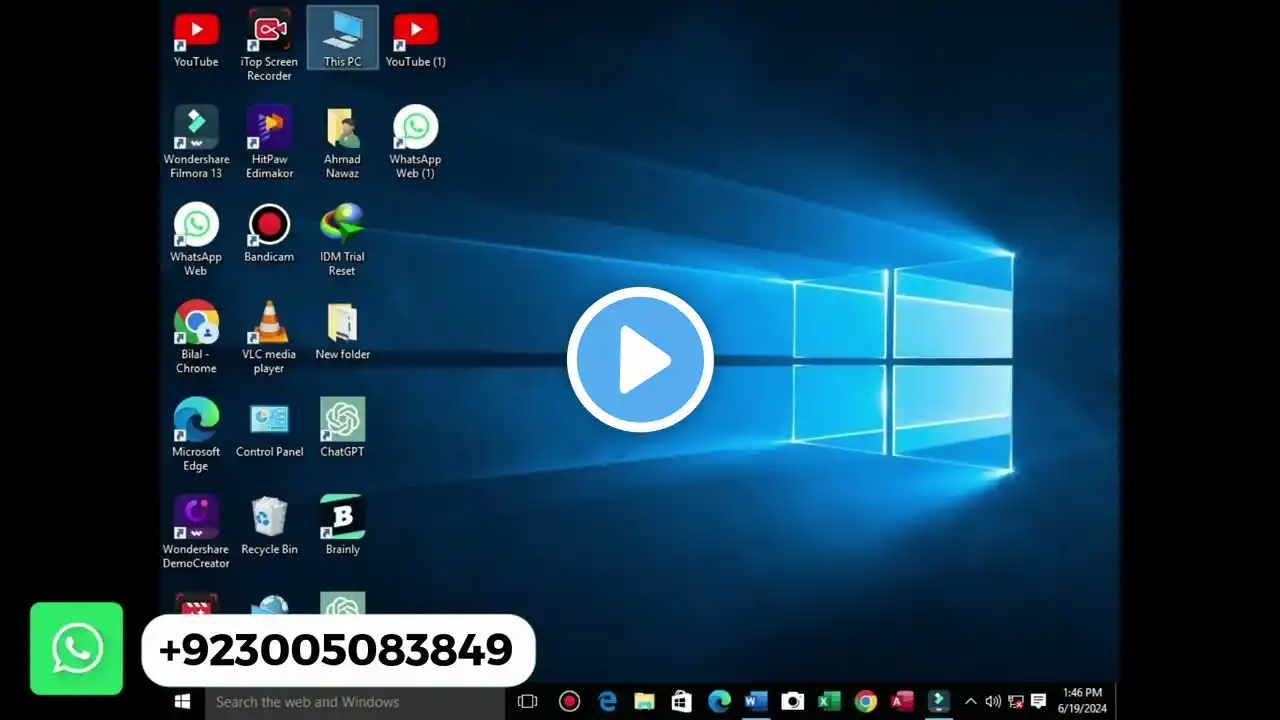Open the Camera app in the taskbar
Image resolution: width=1280 pixels, height=720 pixels.
point(793,702)
